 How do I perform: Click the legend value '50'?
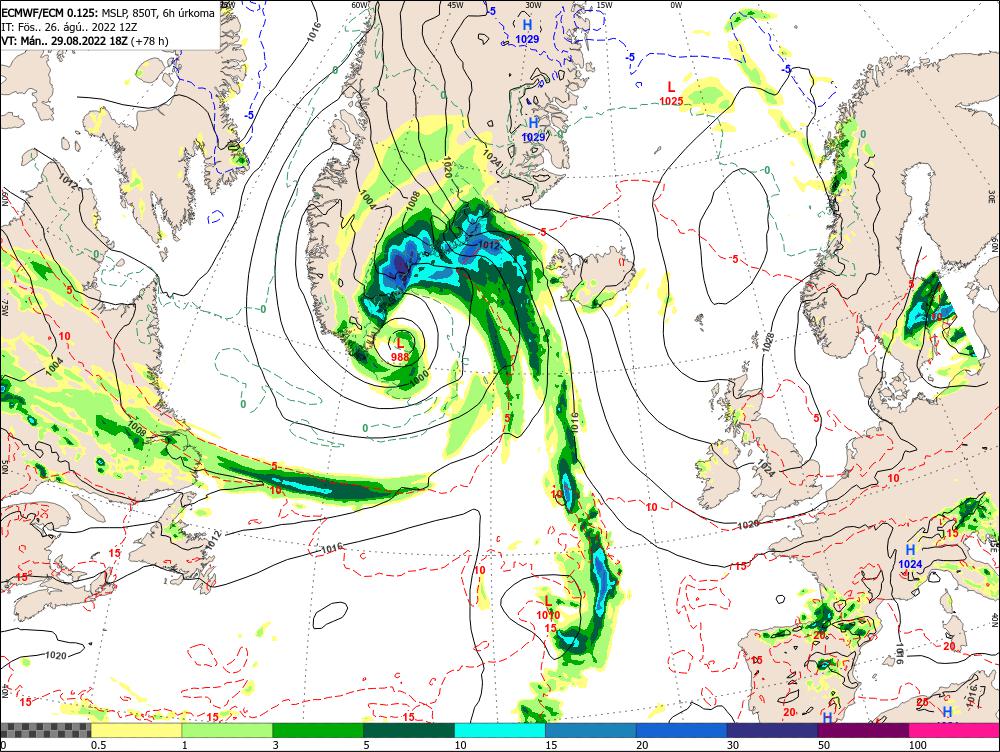[x=825, y=745]
